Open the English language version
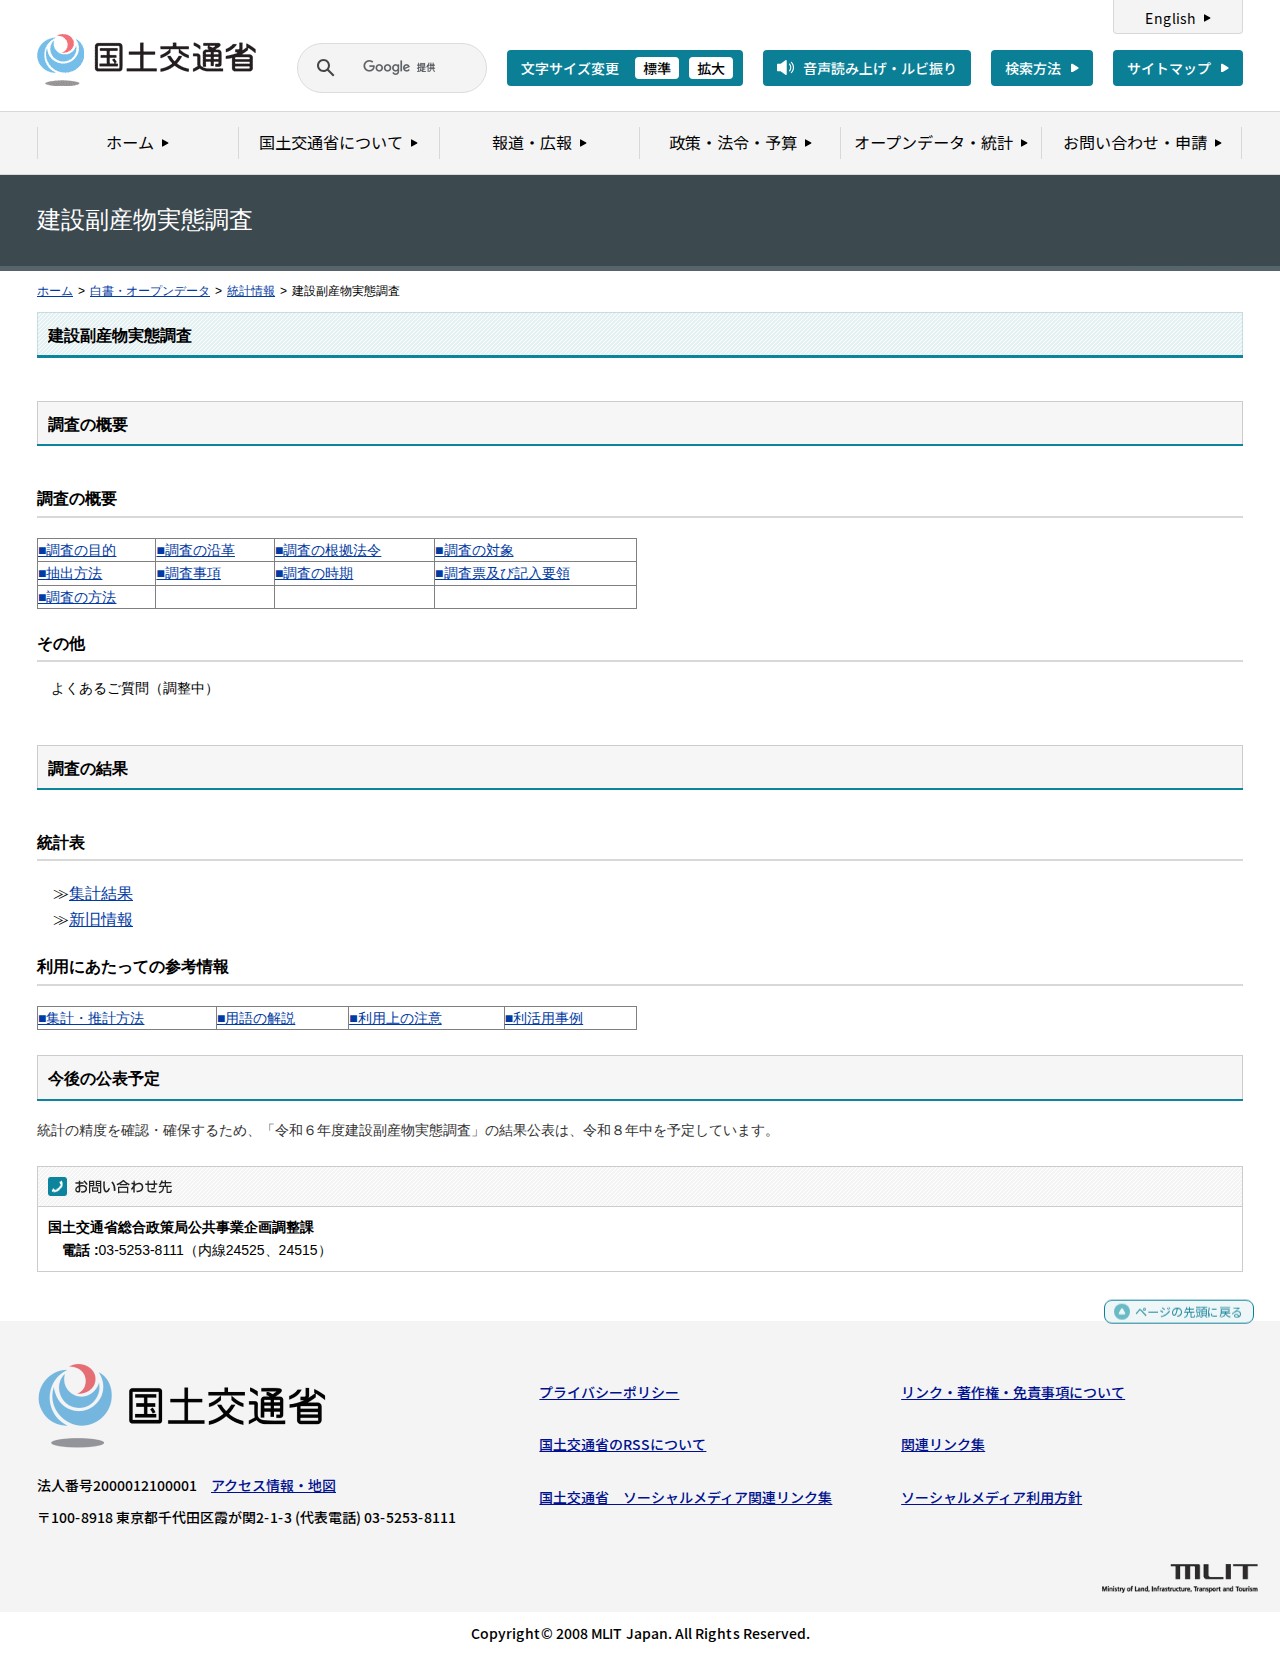The image size is (1280, 1663). coord(1178,18)
